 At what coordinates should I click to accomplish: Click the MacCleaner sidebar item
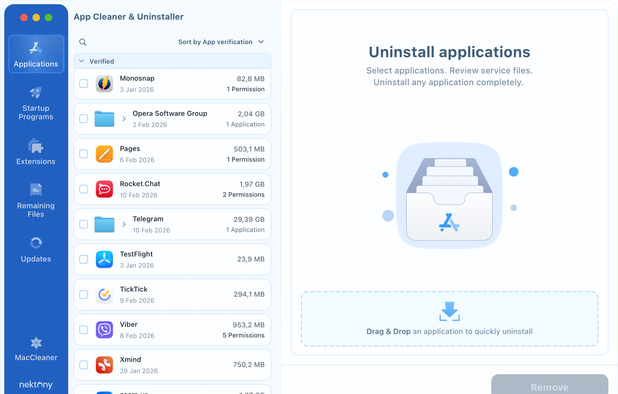[x=36, y=349]
